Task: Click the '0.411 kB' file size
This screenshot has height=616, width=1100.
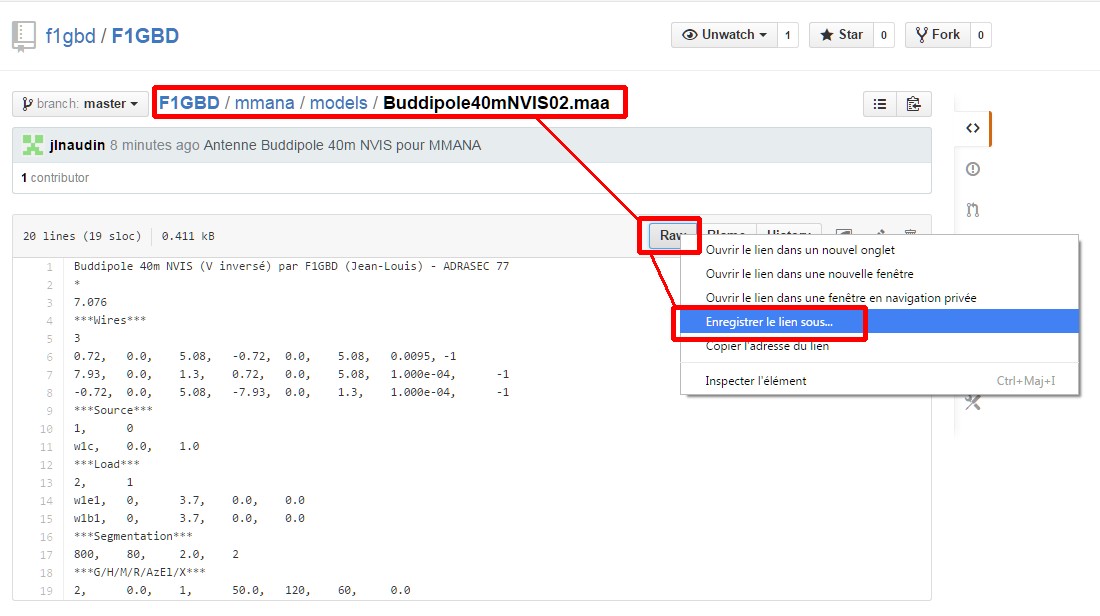Action: (188, 236)
